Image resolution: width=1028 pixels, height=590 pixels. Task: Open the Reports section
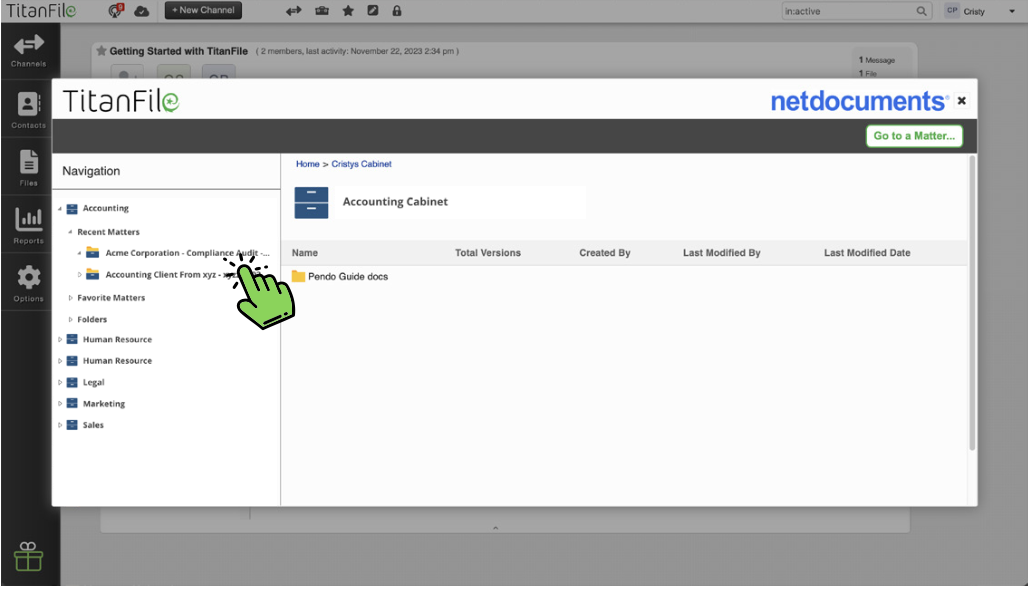point(29,226)
